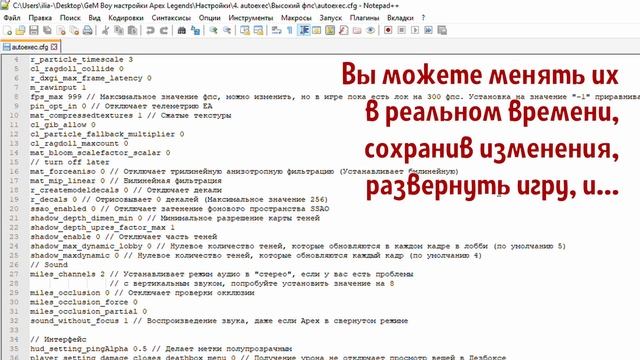Zoom in on the text
The width and height of the screenshot is (640, 360).
pyautogui.click(x=213, y=30)
